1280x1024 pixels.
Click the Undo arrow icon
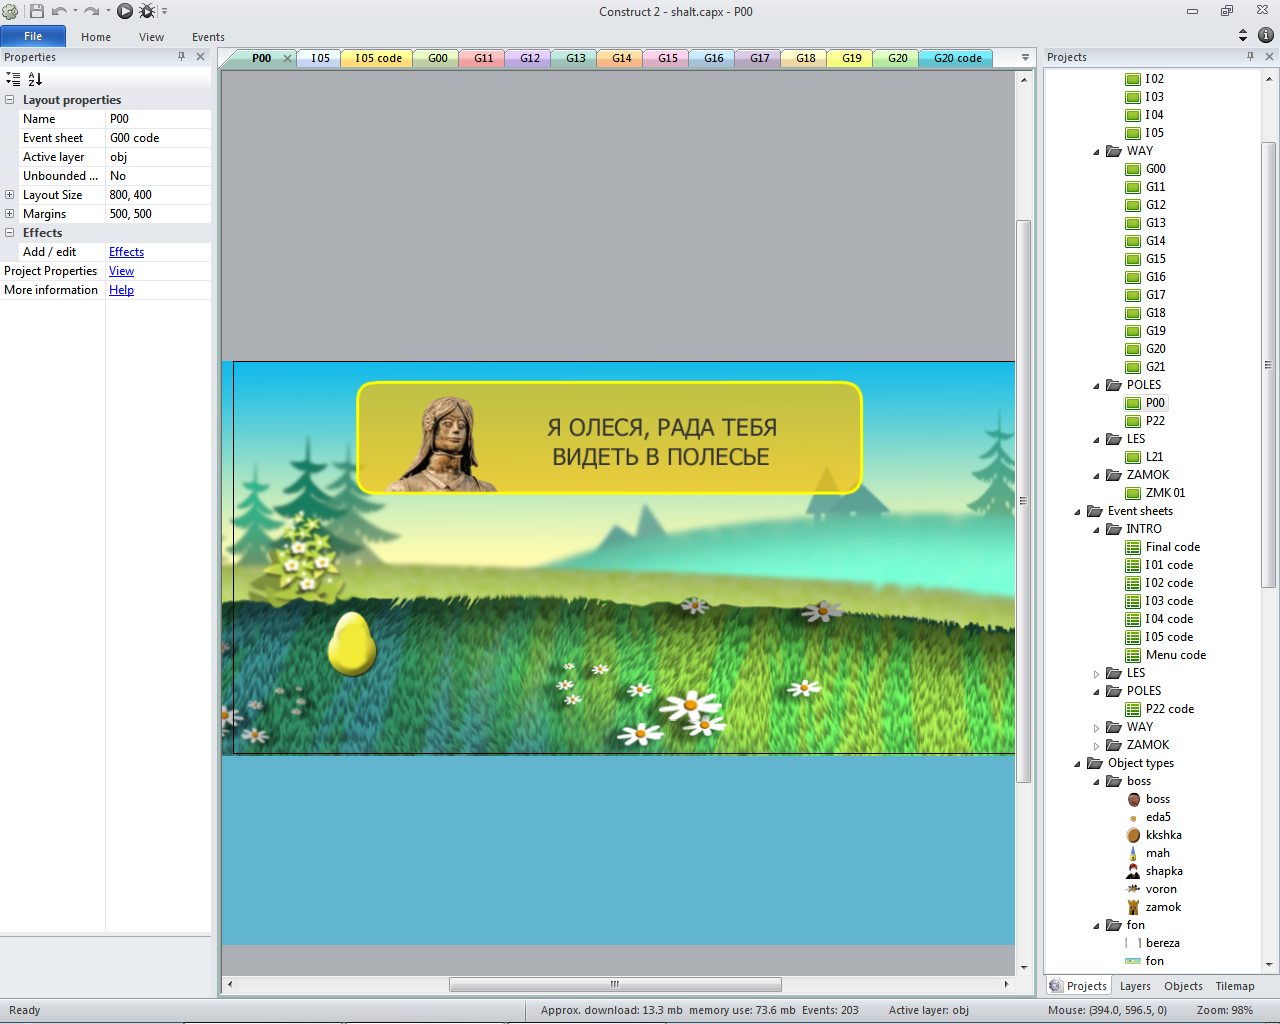[59, 11]
